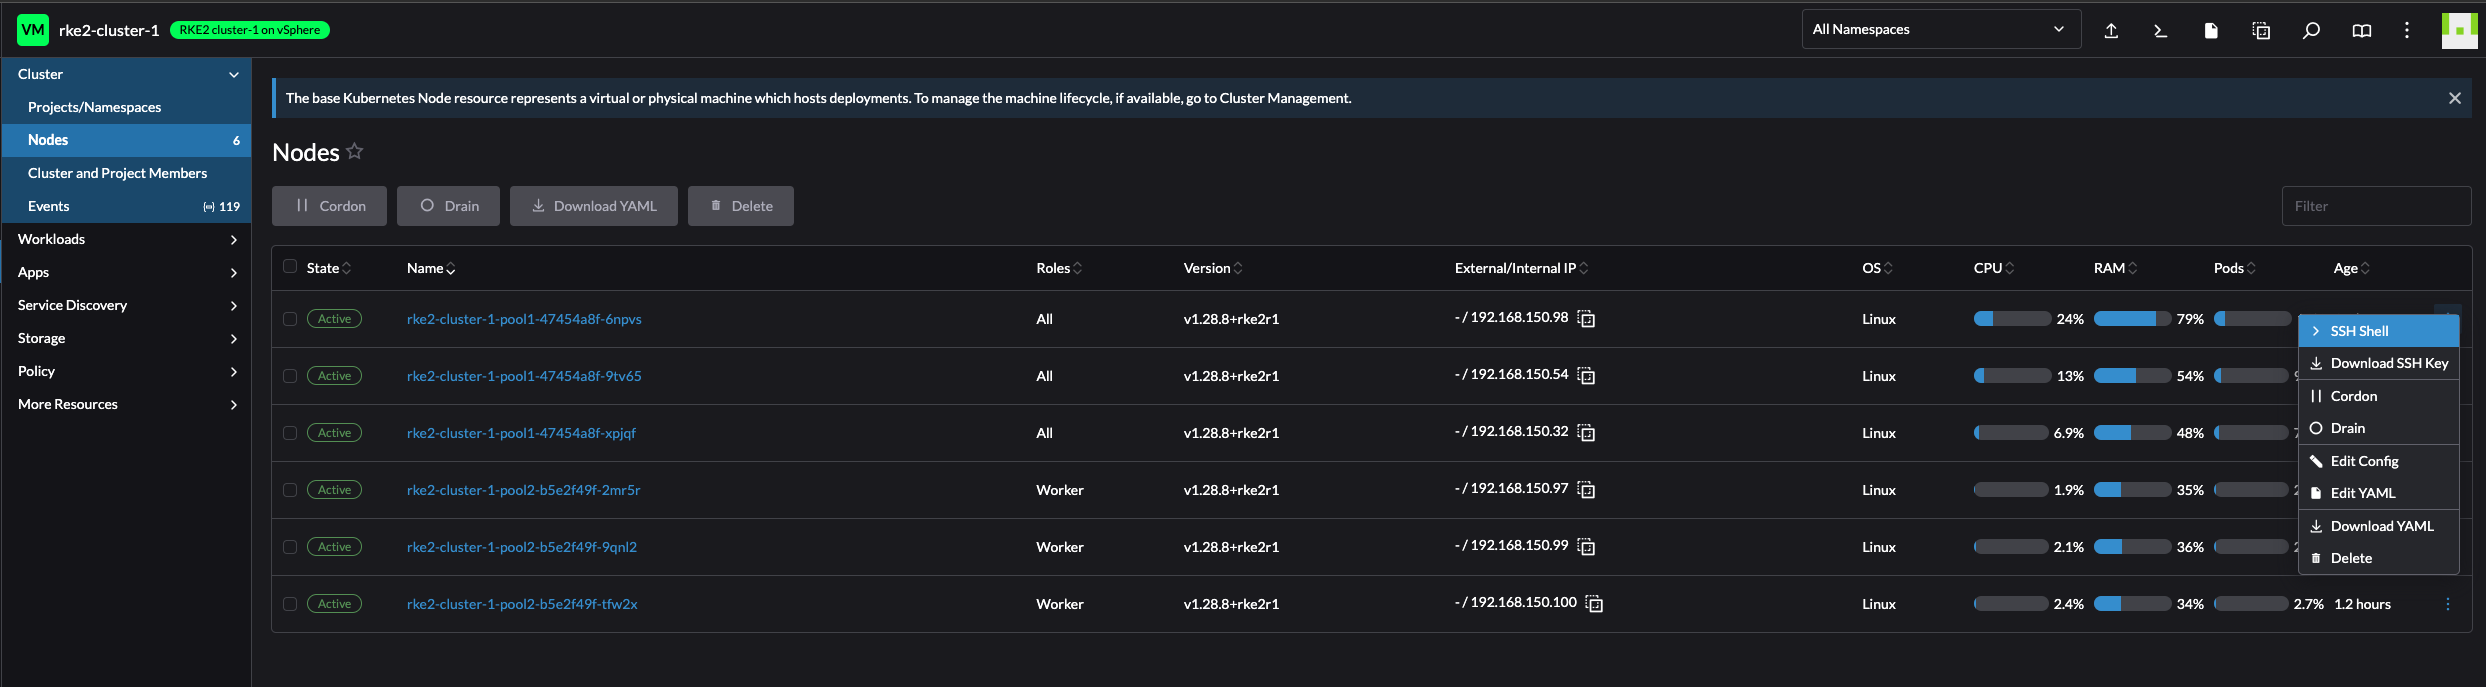
Task: Open the resource search magnifier icon
Action: 2311,30
